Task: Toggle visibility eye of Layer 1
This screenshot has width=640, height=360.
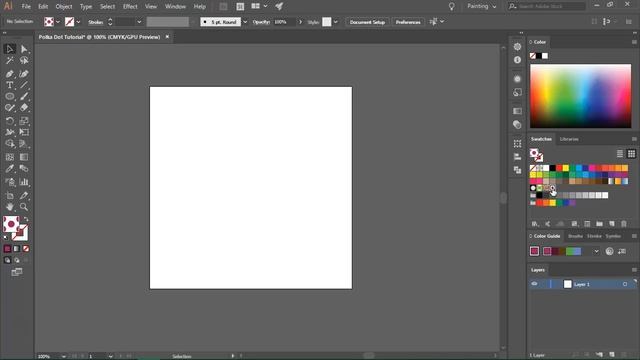Action: click(x=534, y=284)
